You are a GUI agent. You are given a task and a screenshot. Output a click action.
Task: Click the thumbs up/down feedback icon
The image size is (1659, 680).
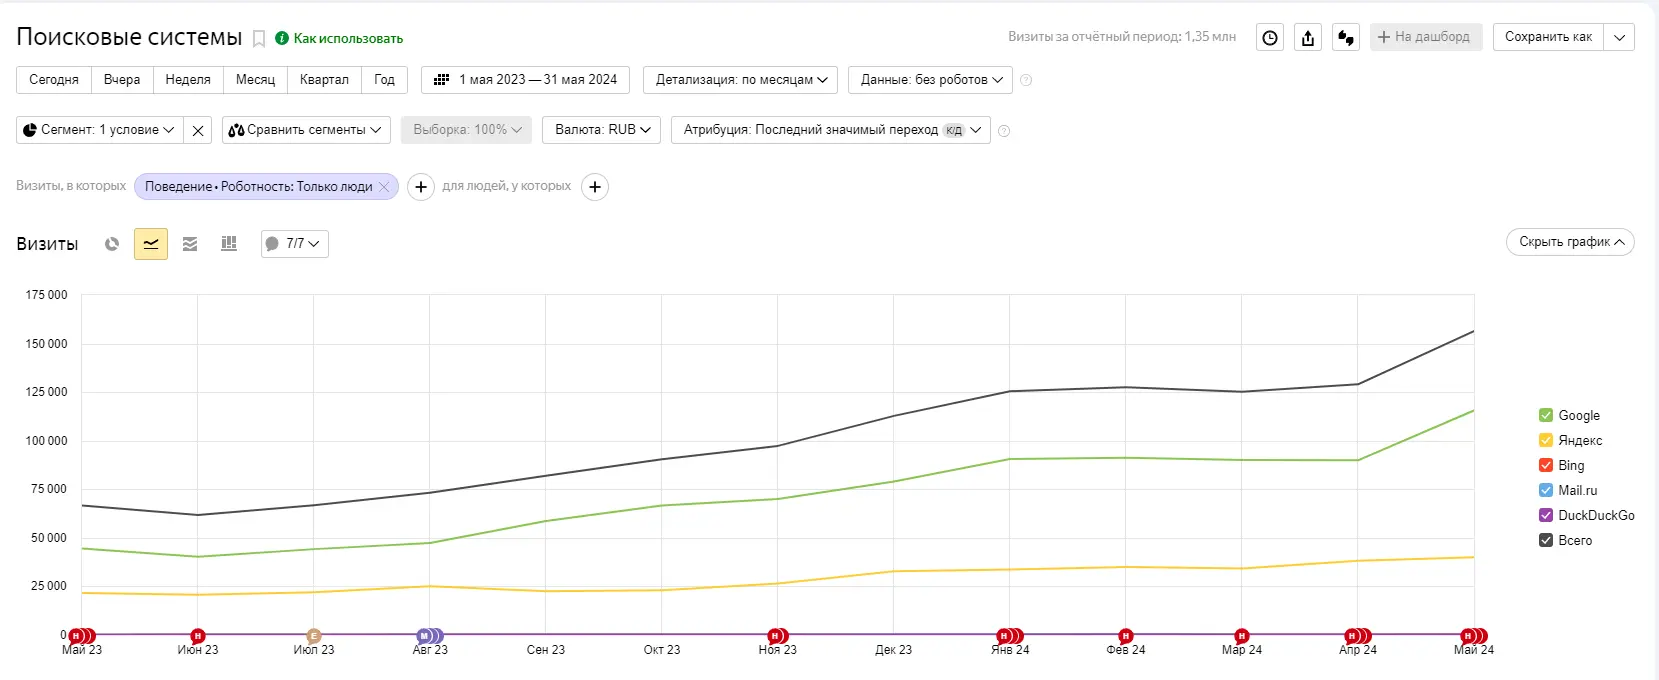click(x=1346, y=38)
